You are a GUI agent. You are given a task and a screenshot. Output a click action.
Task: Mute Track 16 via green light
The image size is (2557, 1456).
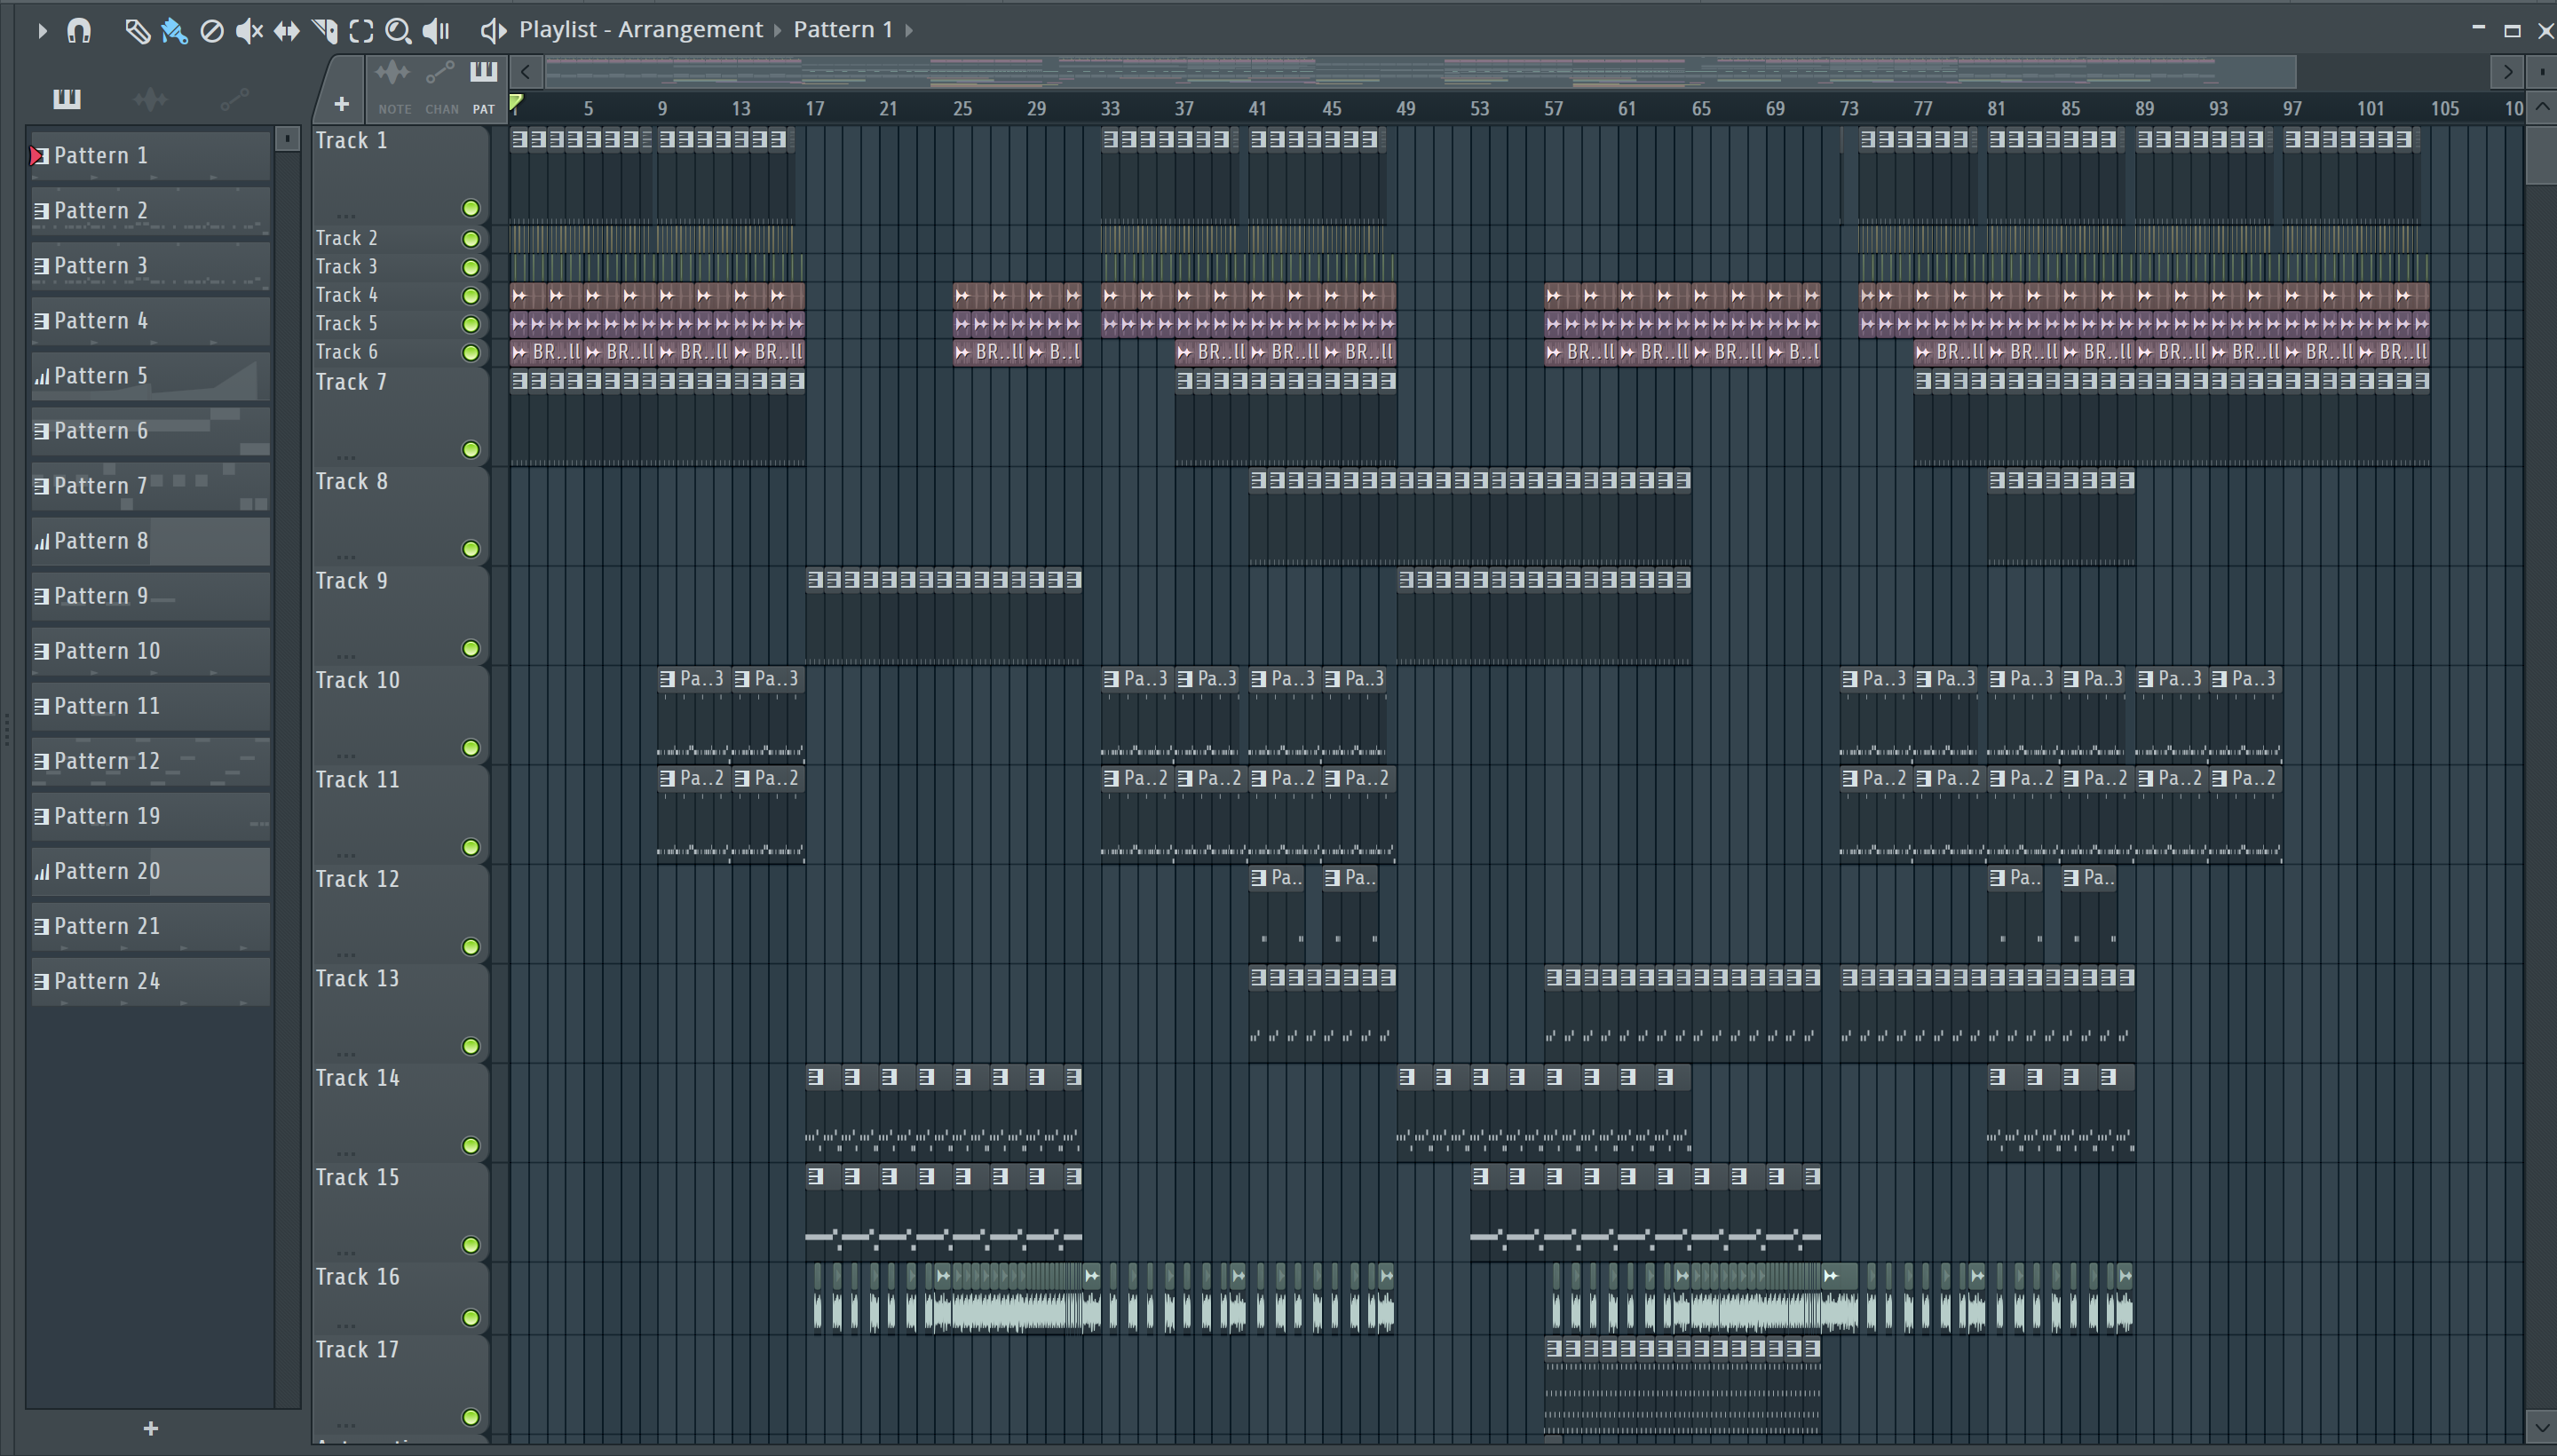tap(470, 1318)
